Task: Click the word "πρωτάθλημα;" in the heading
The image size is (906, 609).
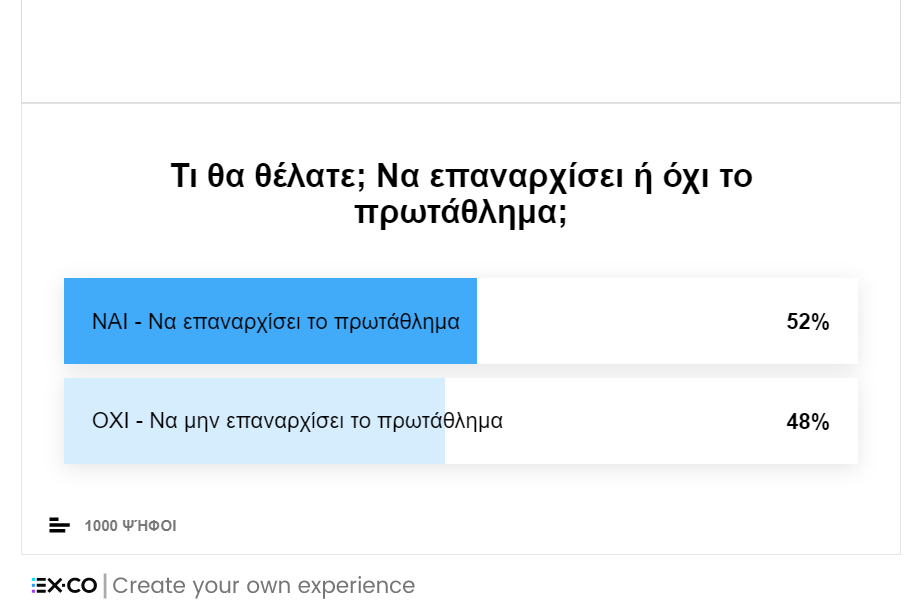Action: coord(461,212)
